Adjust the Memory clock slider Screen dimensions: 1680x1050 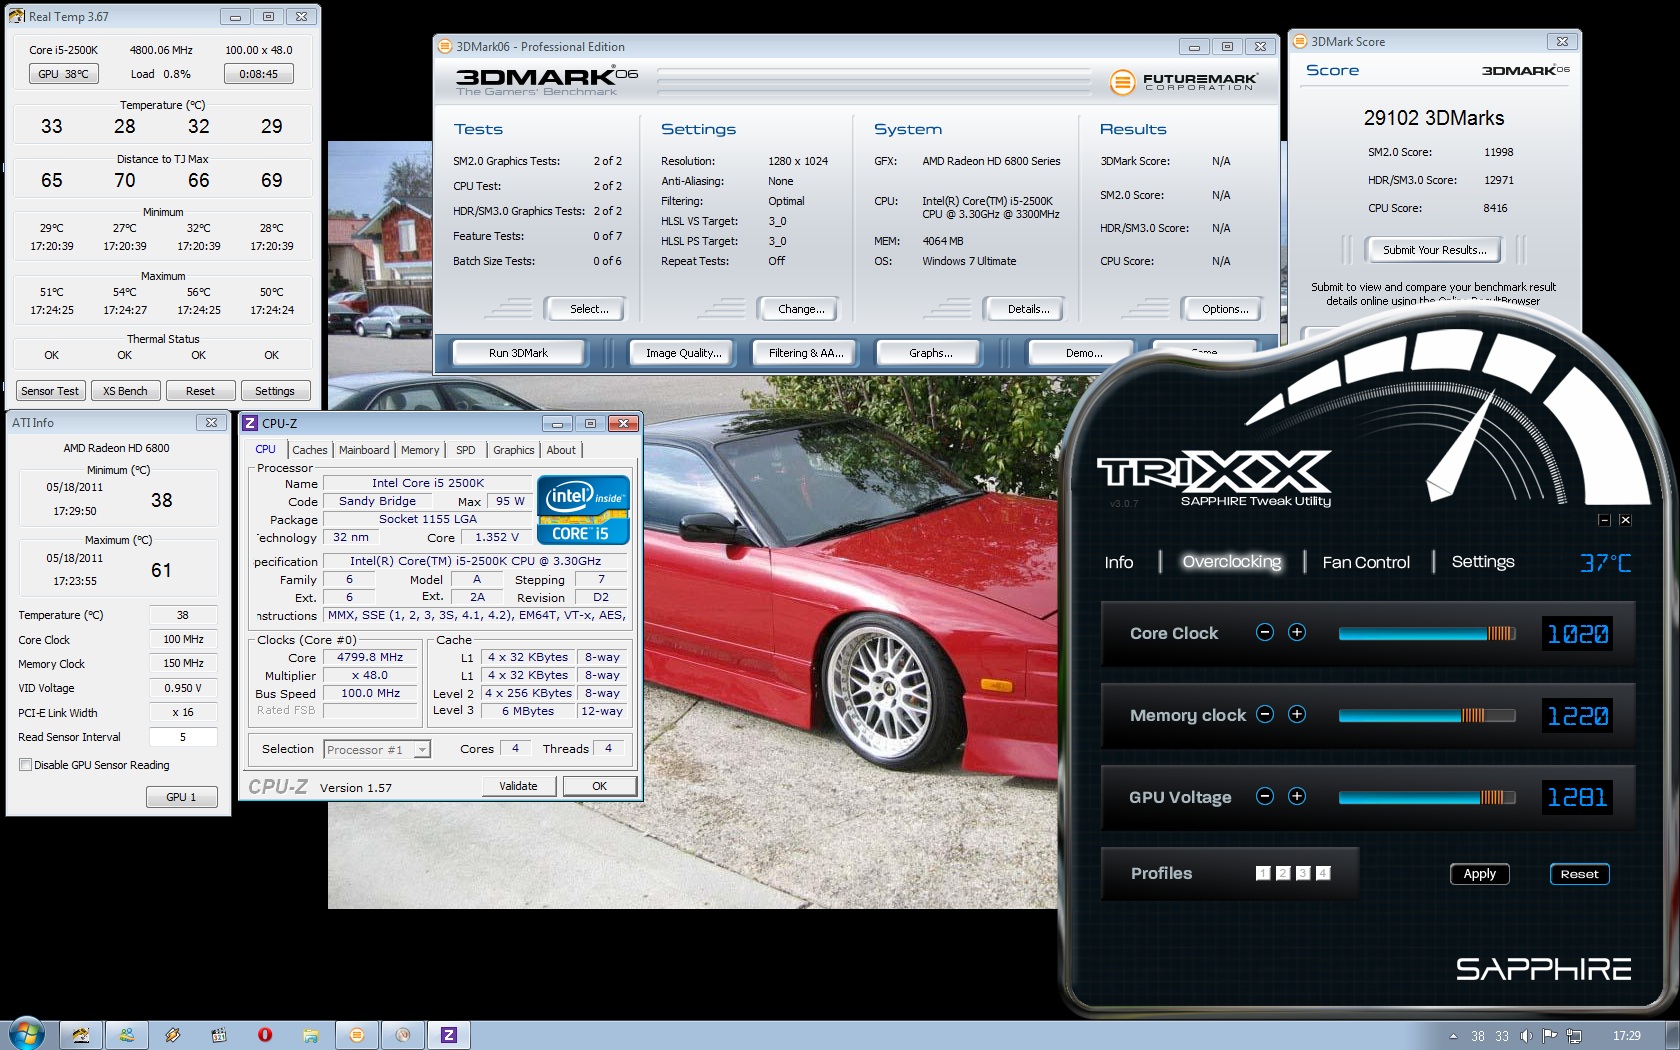[x=1427, y=715]
